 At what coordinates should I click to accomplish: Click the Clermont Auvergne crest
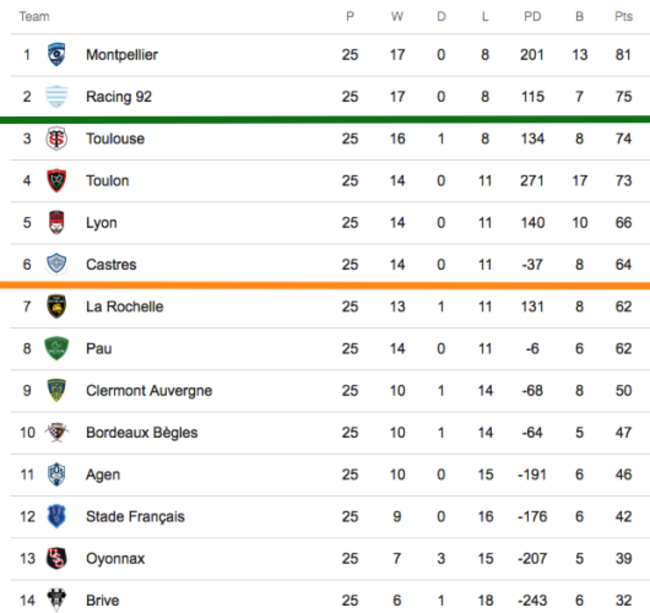57,390
